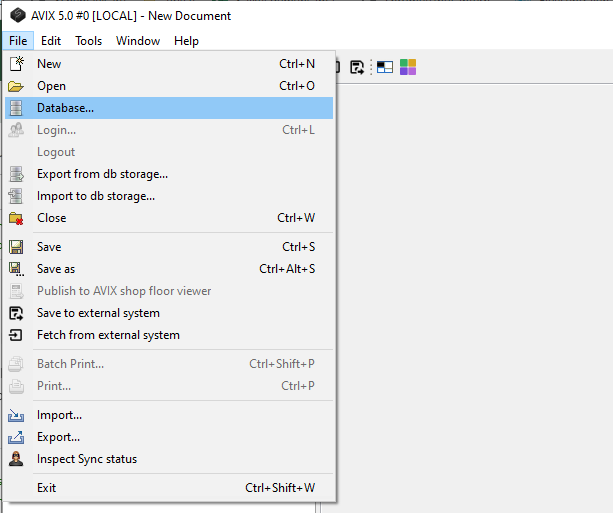
Task: Open the Import... option
Action: (x=59, y=415)
